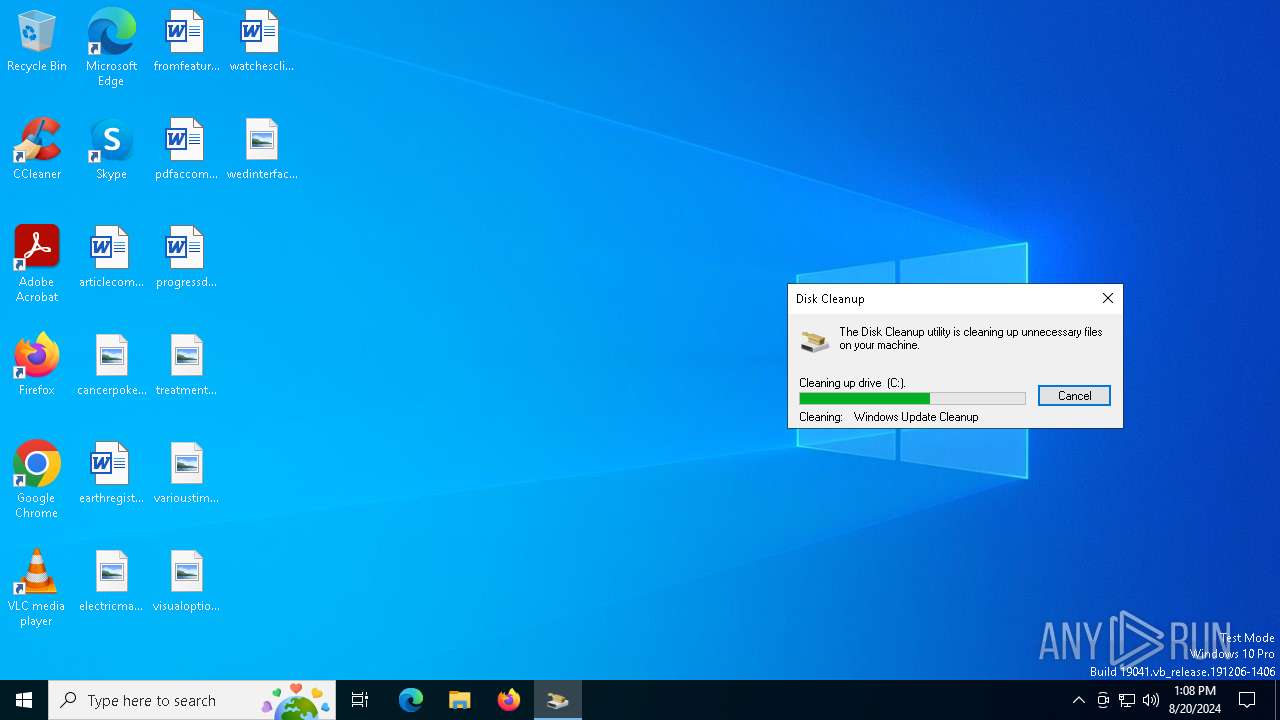
Task: Select the wedinterfac... image file
Action: (261, 149)
